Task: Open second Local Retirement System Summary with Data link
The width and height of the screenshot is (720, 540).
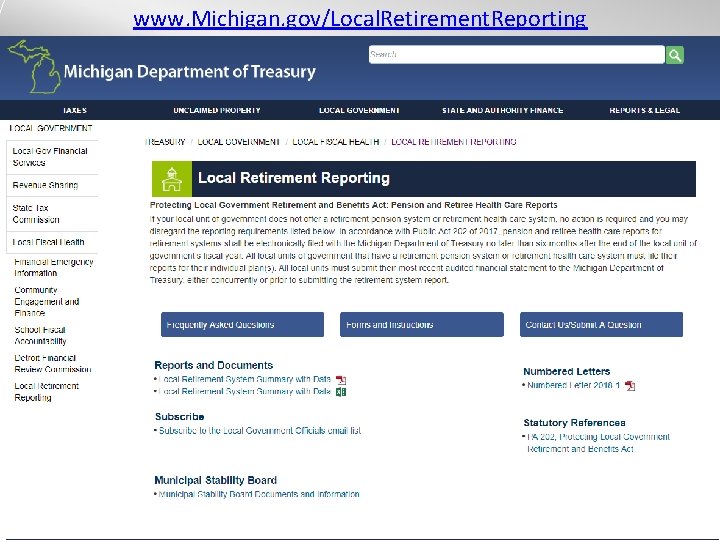Action: tap(244, 392)
